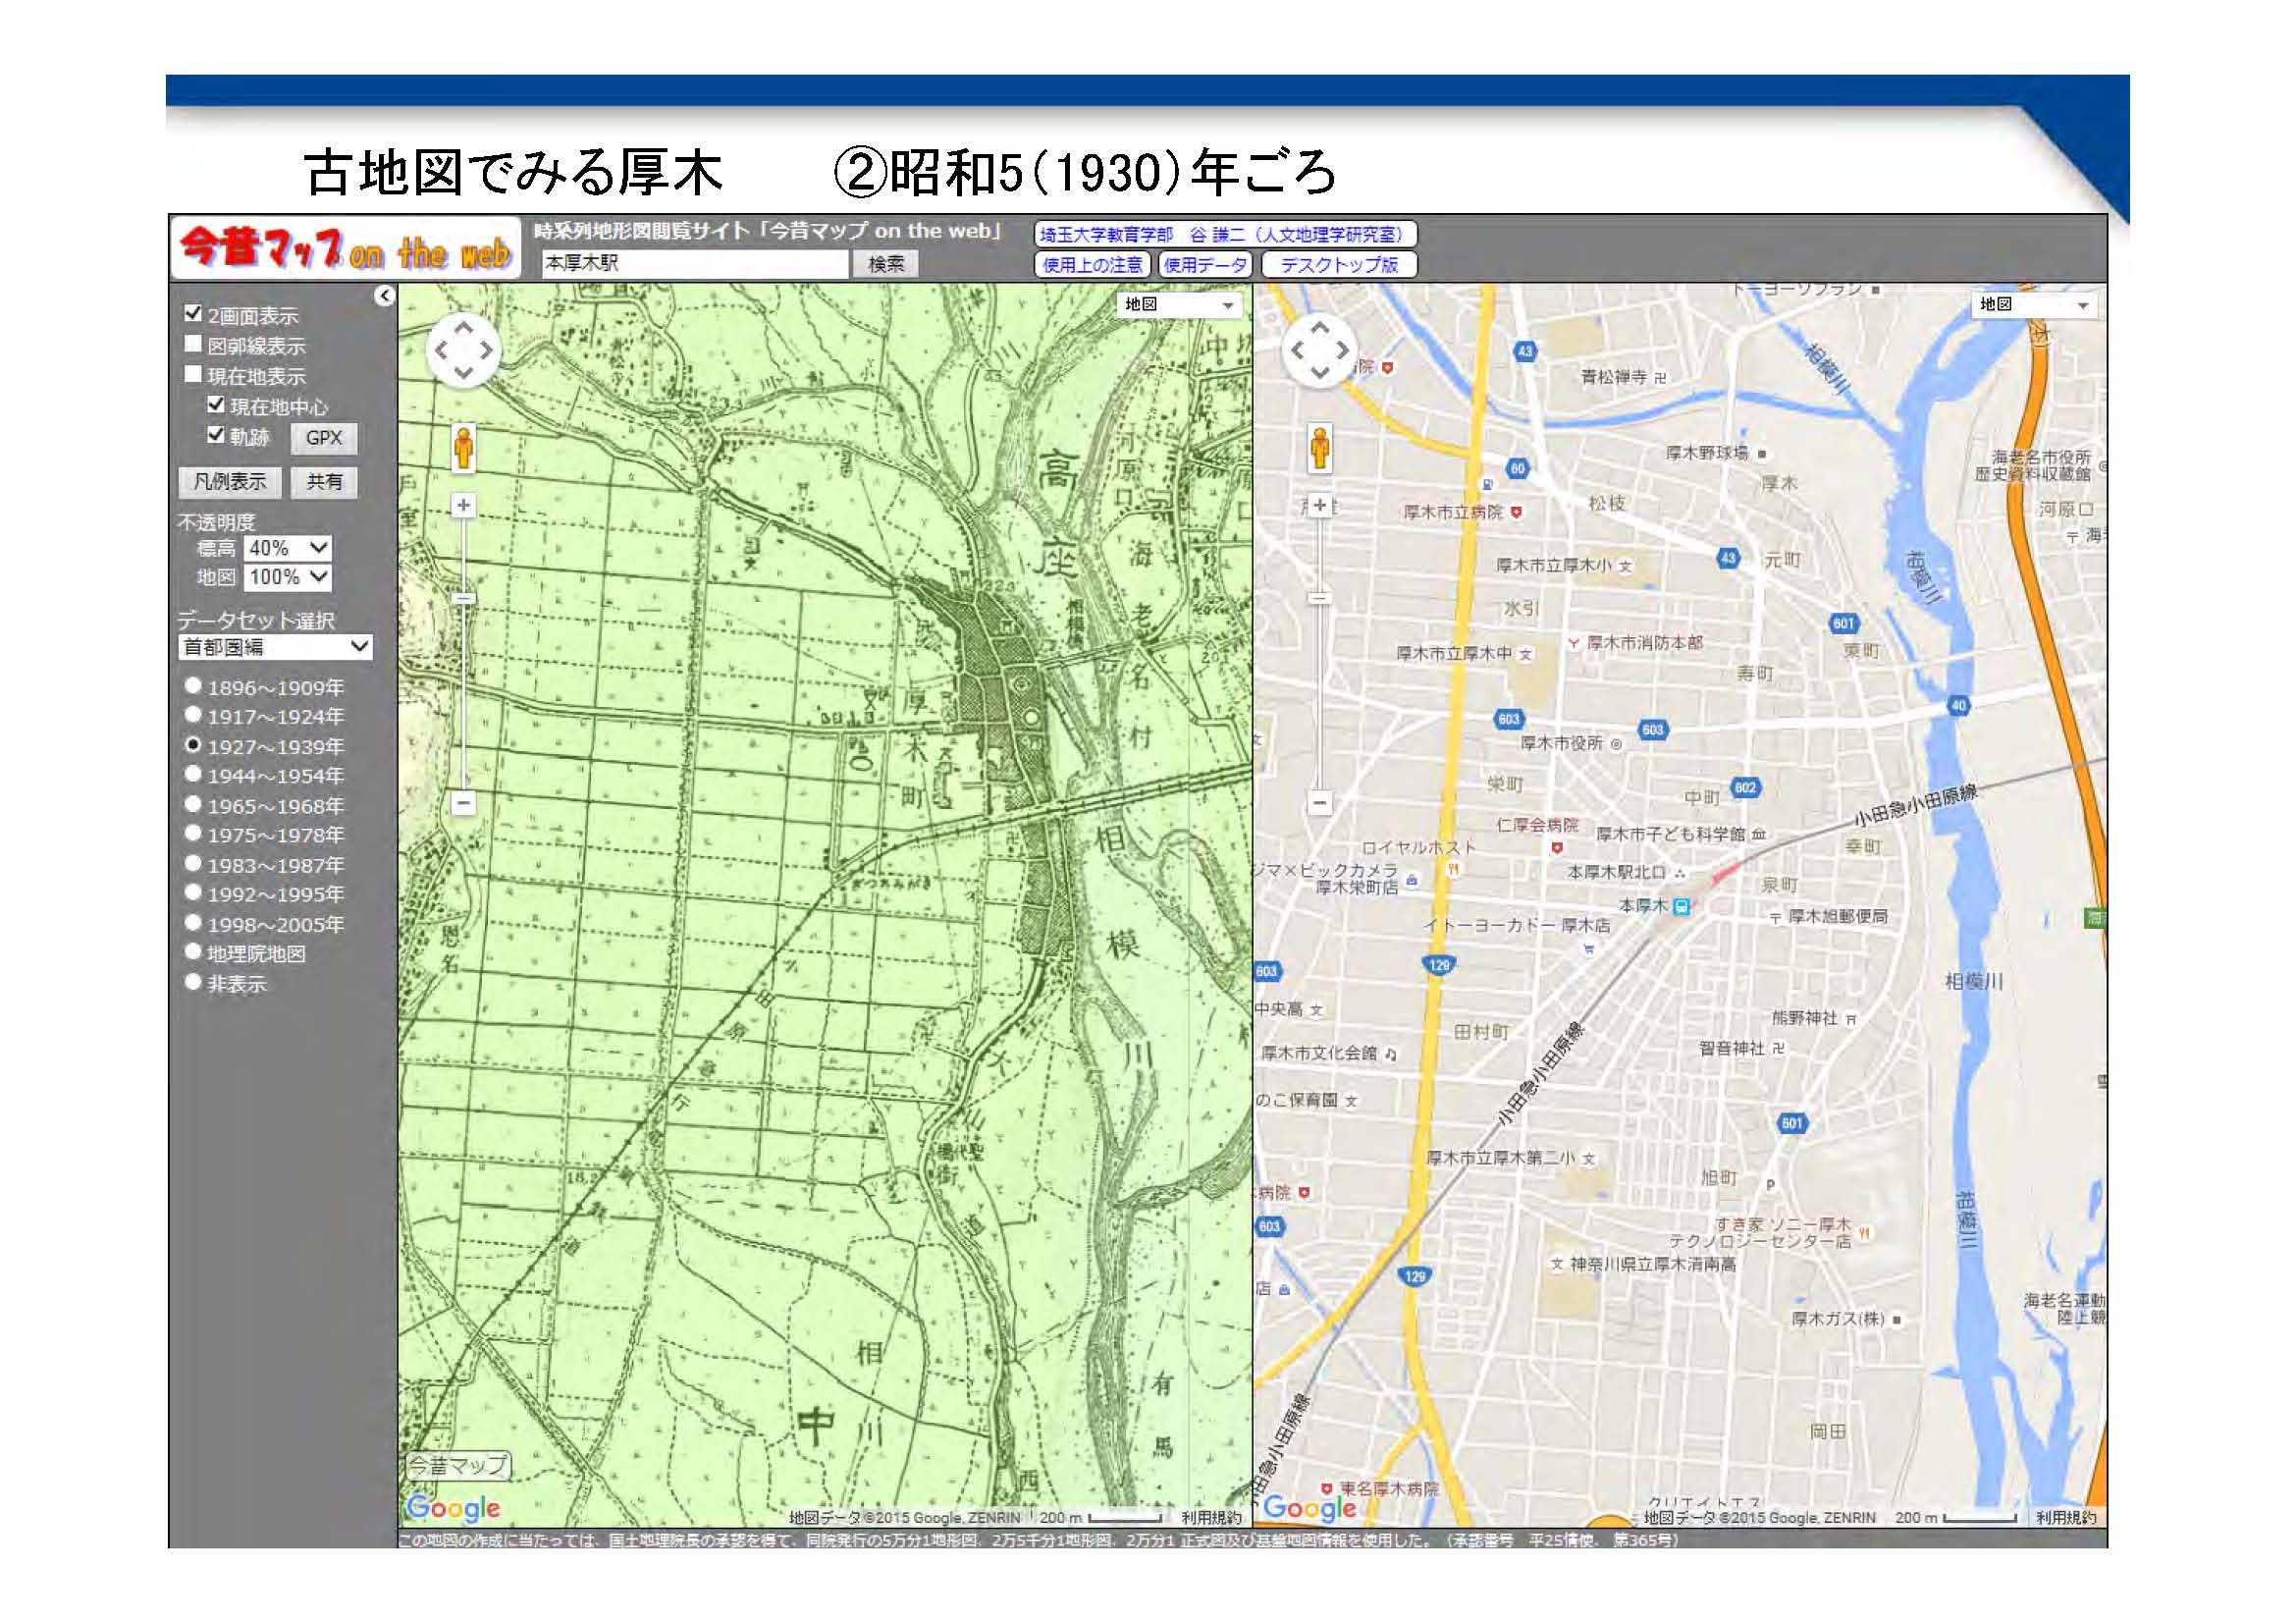The image size is (2296, 1624).
Task: Click the 検索 search button
Action: [885, 264]
